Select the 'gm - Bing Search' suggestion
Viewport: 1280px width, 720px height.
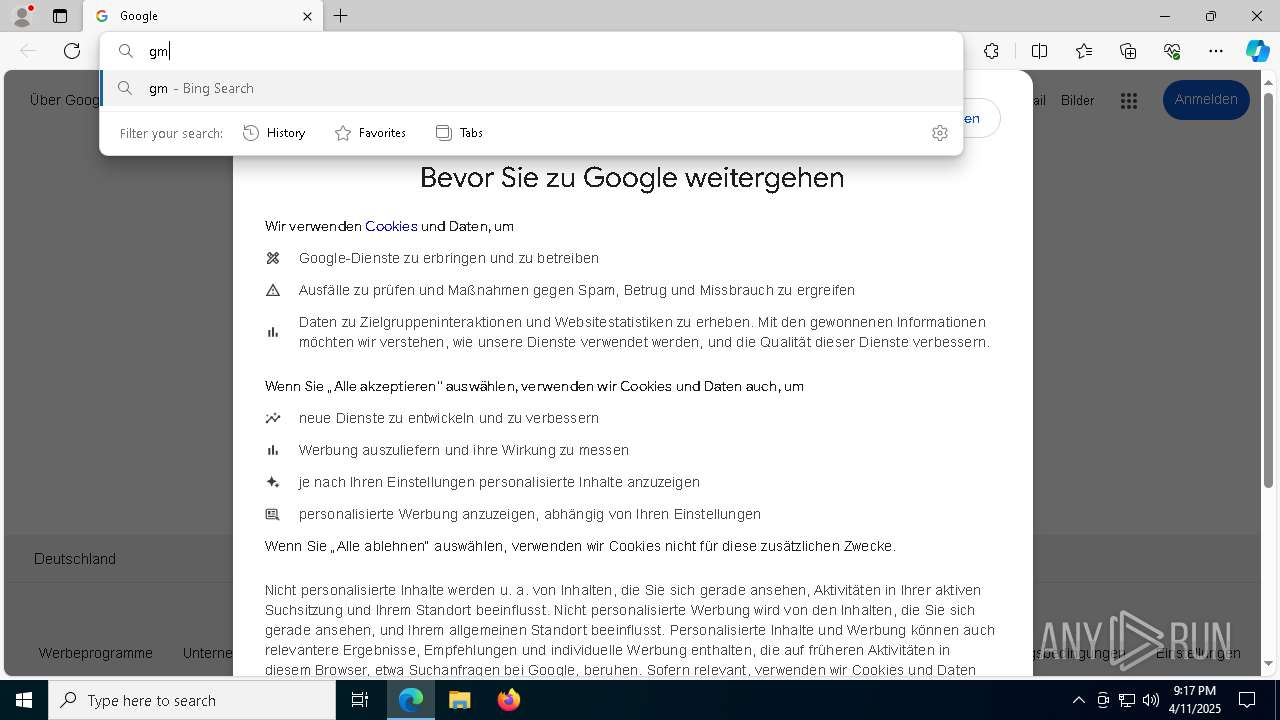pos(531,88)
